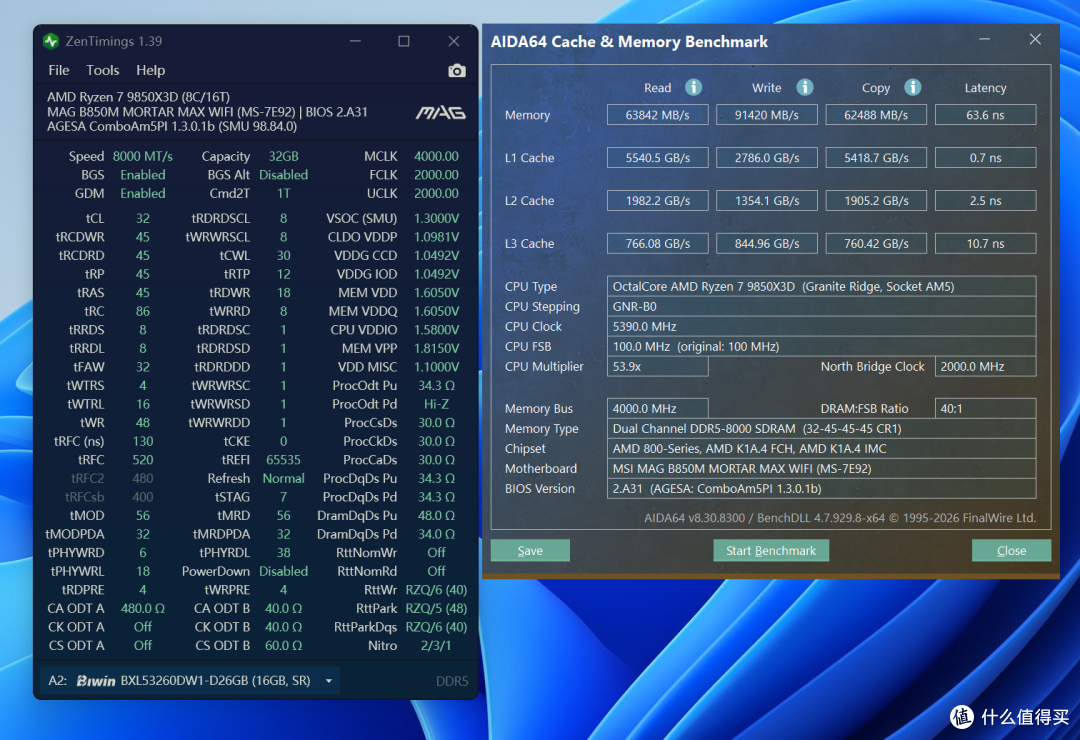Screen dimensions: 1080x740
Task: Click the North Bridge Clock value 2000.0 MHz
Action: 986,367
